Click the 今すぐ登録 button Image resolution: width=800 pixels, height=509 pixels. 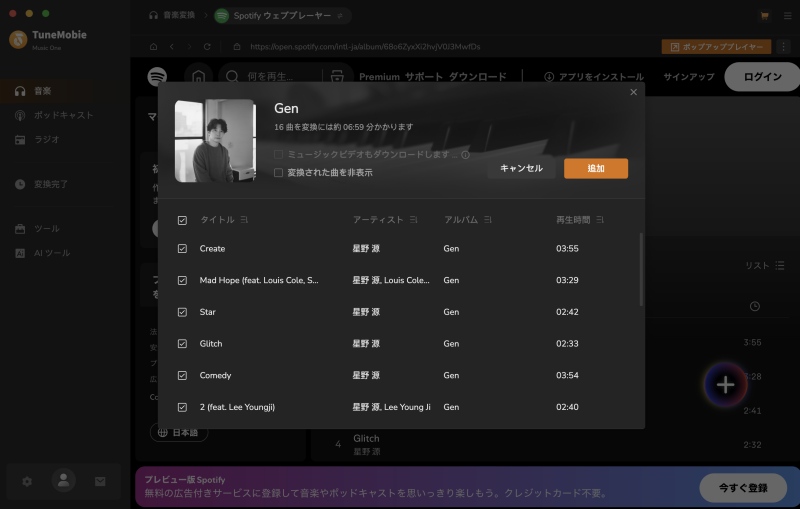click(x=743, y=488)
